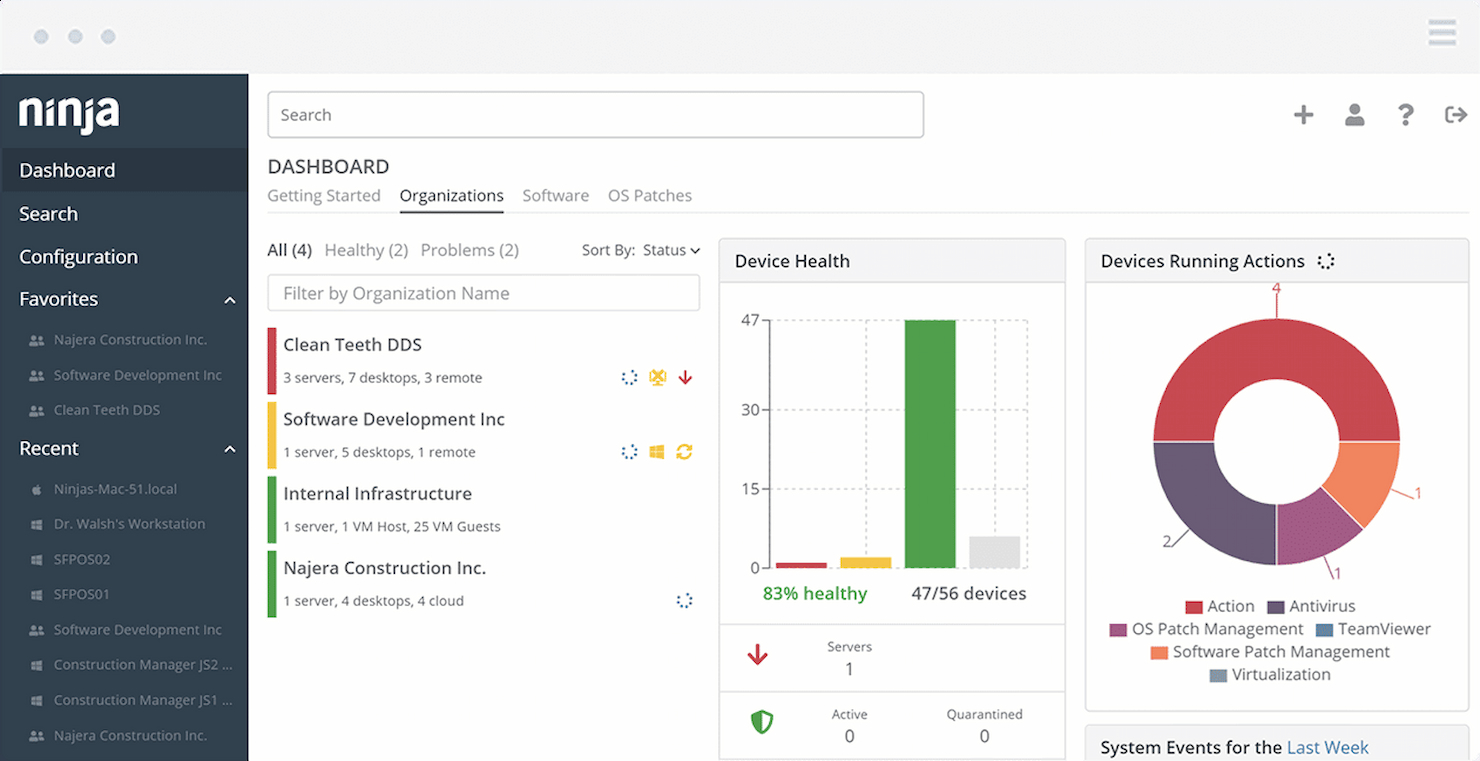Collapse the Favorites section
The image size is (1480, 761).
(229, 298)
